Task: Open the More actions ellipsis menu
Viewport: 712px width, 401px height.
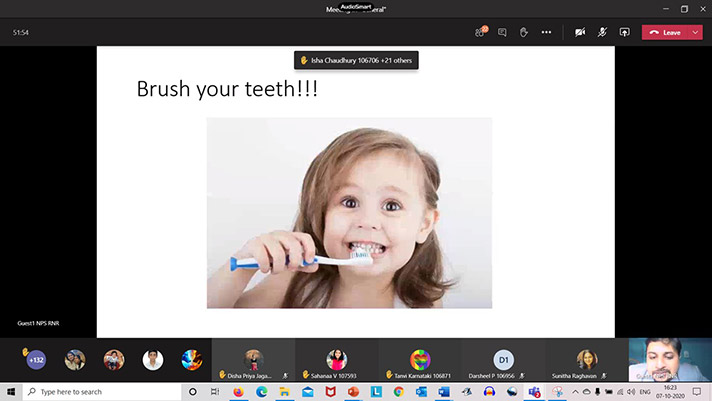Action: click(x=546, y=32)
